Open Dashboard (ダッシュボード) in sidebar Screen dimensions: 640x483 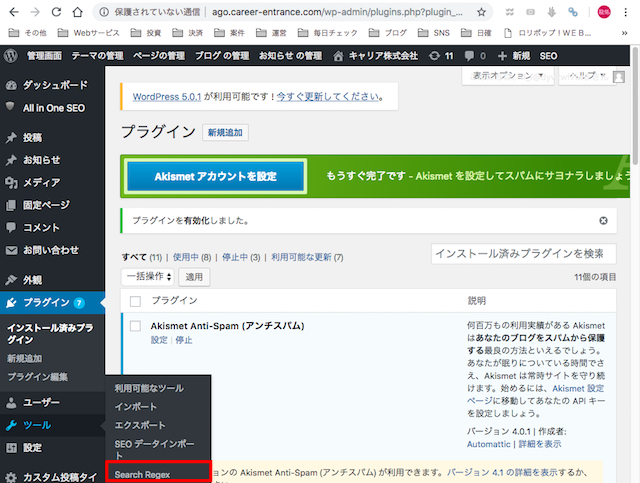(54, 86)
